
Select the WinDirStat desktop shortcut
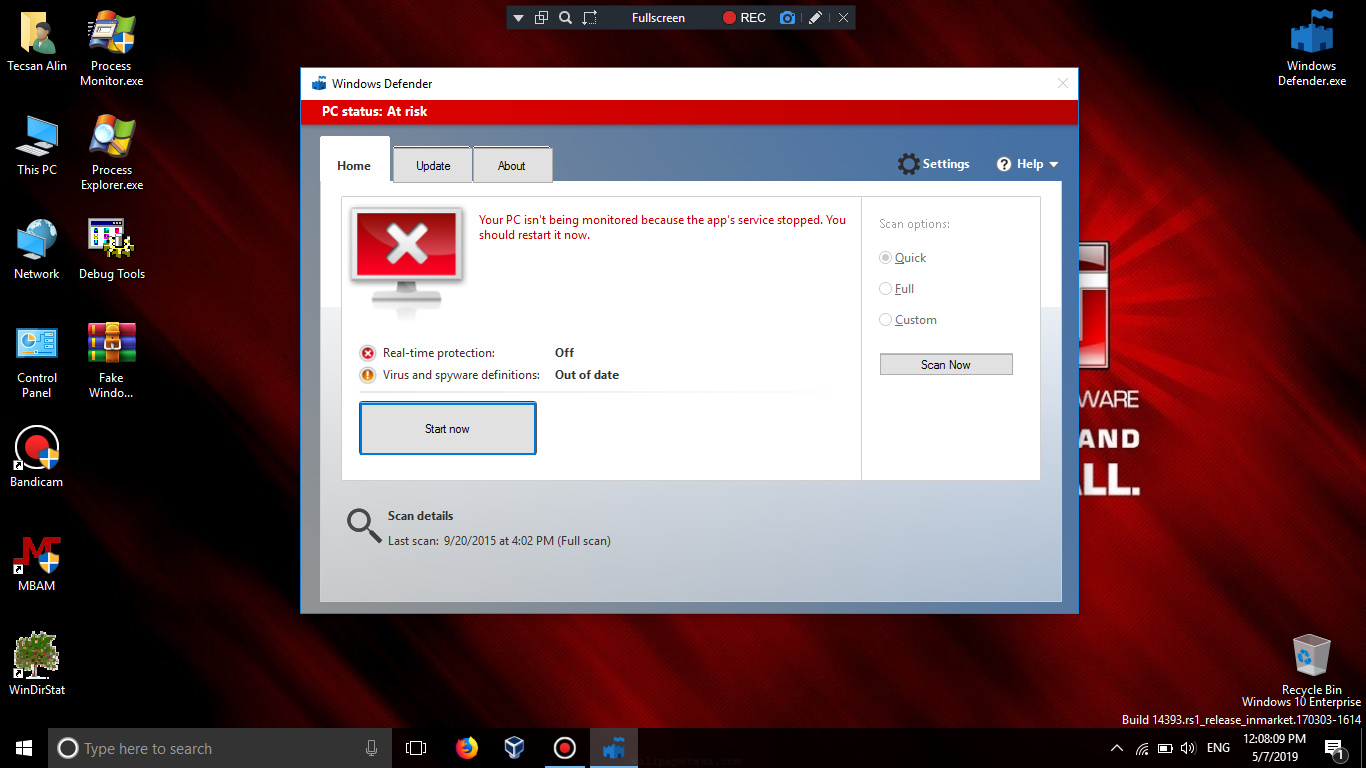click(x=37, y=665)
